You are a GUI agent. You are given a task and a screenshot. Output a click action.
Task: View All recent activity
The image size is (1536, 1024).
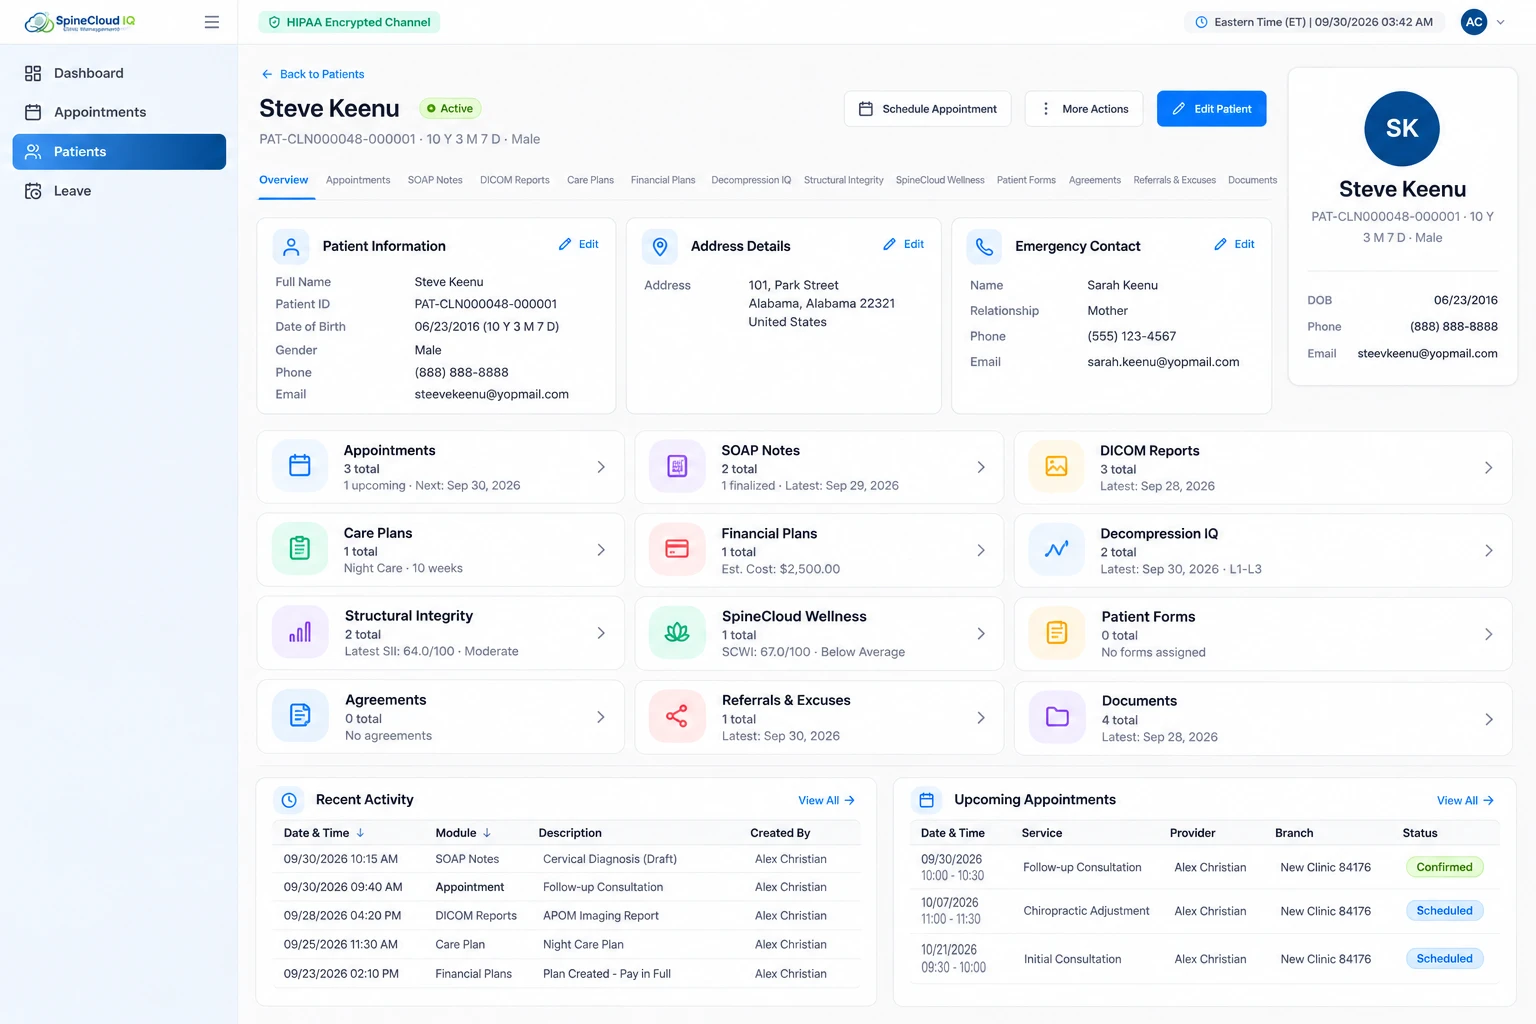[826, 801]
